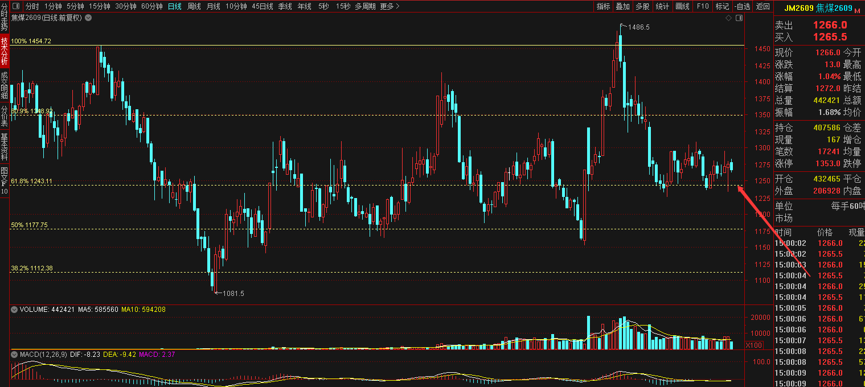Image resolution: width=865 pixels, height=387 pixels.
Task: Open the 分时走势 sidebar tab
Action: pos(4,18)
